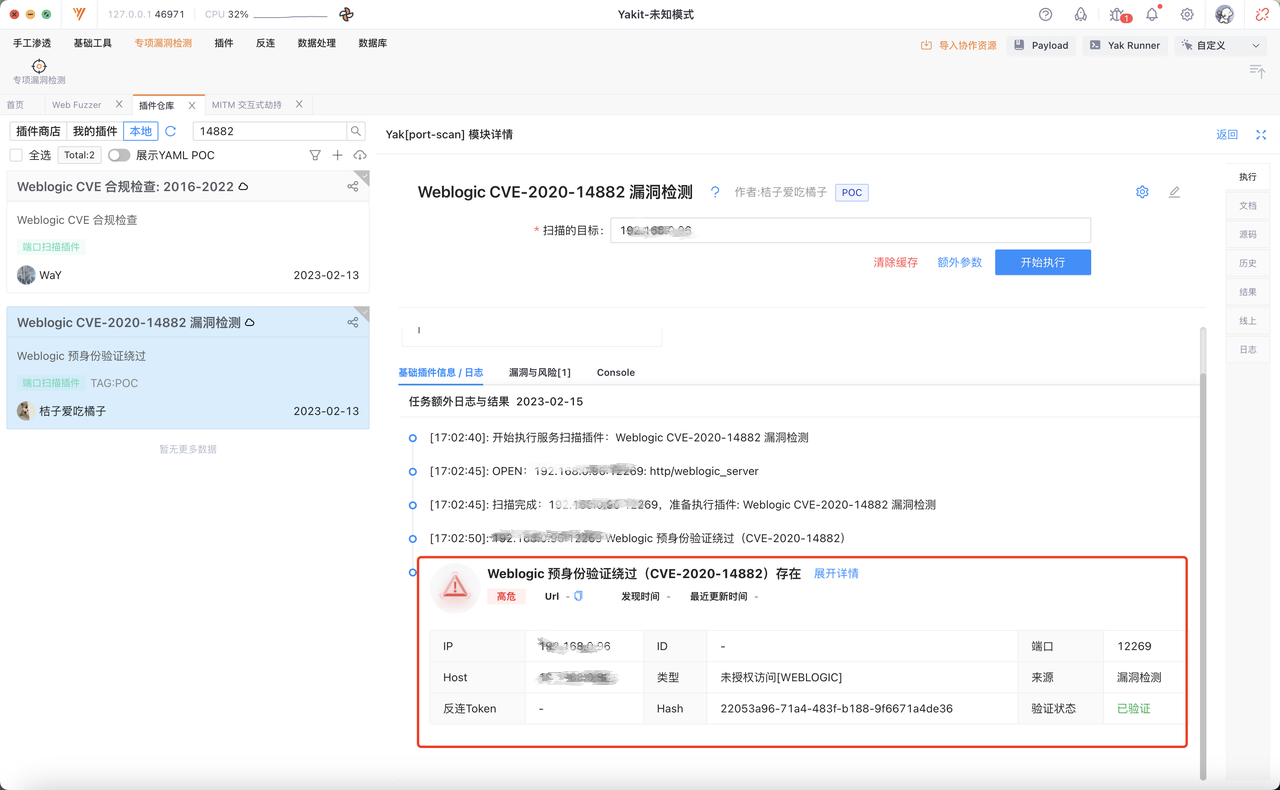Click the fullscreen expand icon beside 返回

tap(1261, 135)
